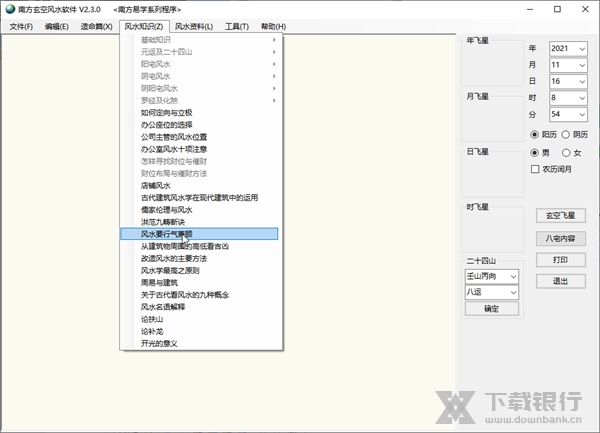Screen dimensions: 600x433
Task: Open the 工具(T) menu
Action: click(x=237, y=26)
